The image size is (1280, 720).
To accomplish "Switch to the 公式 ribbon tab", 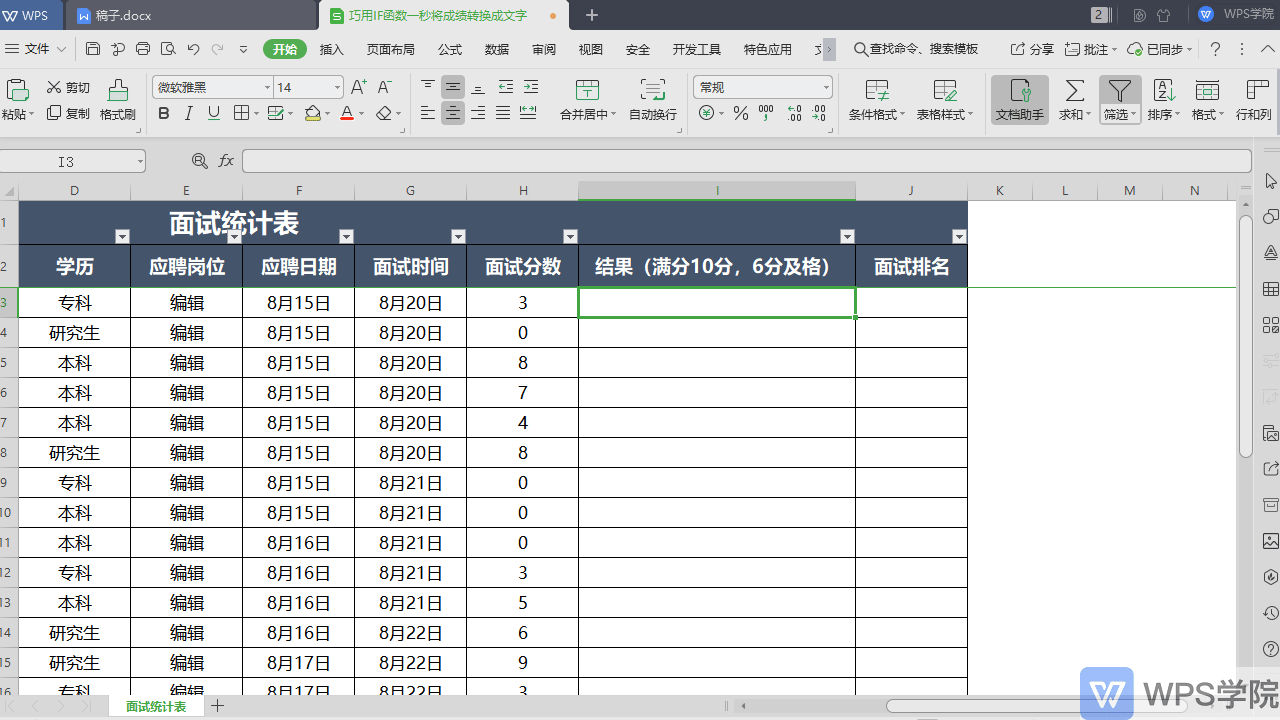I will point(449,48).
